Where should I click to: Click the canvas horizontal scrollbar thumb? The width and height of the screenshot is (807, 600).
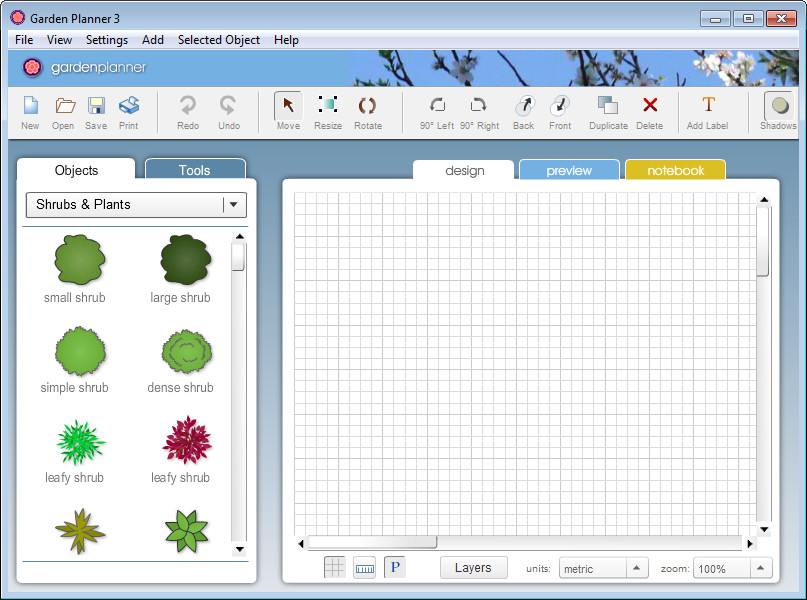[372, 543]
